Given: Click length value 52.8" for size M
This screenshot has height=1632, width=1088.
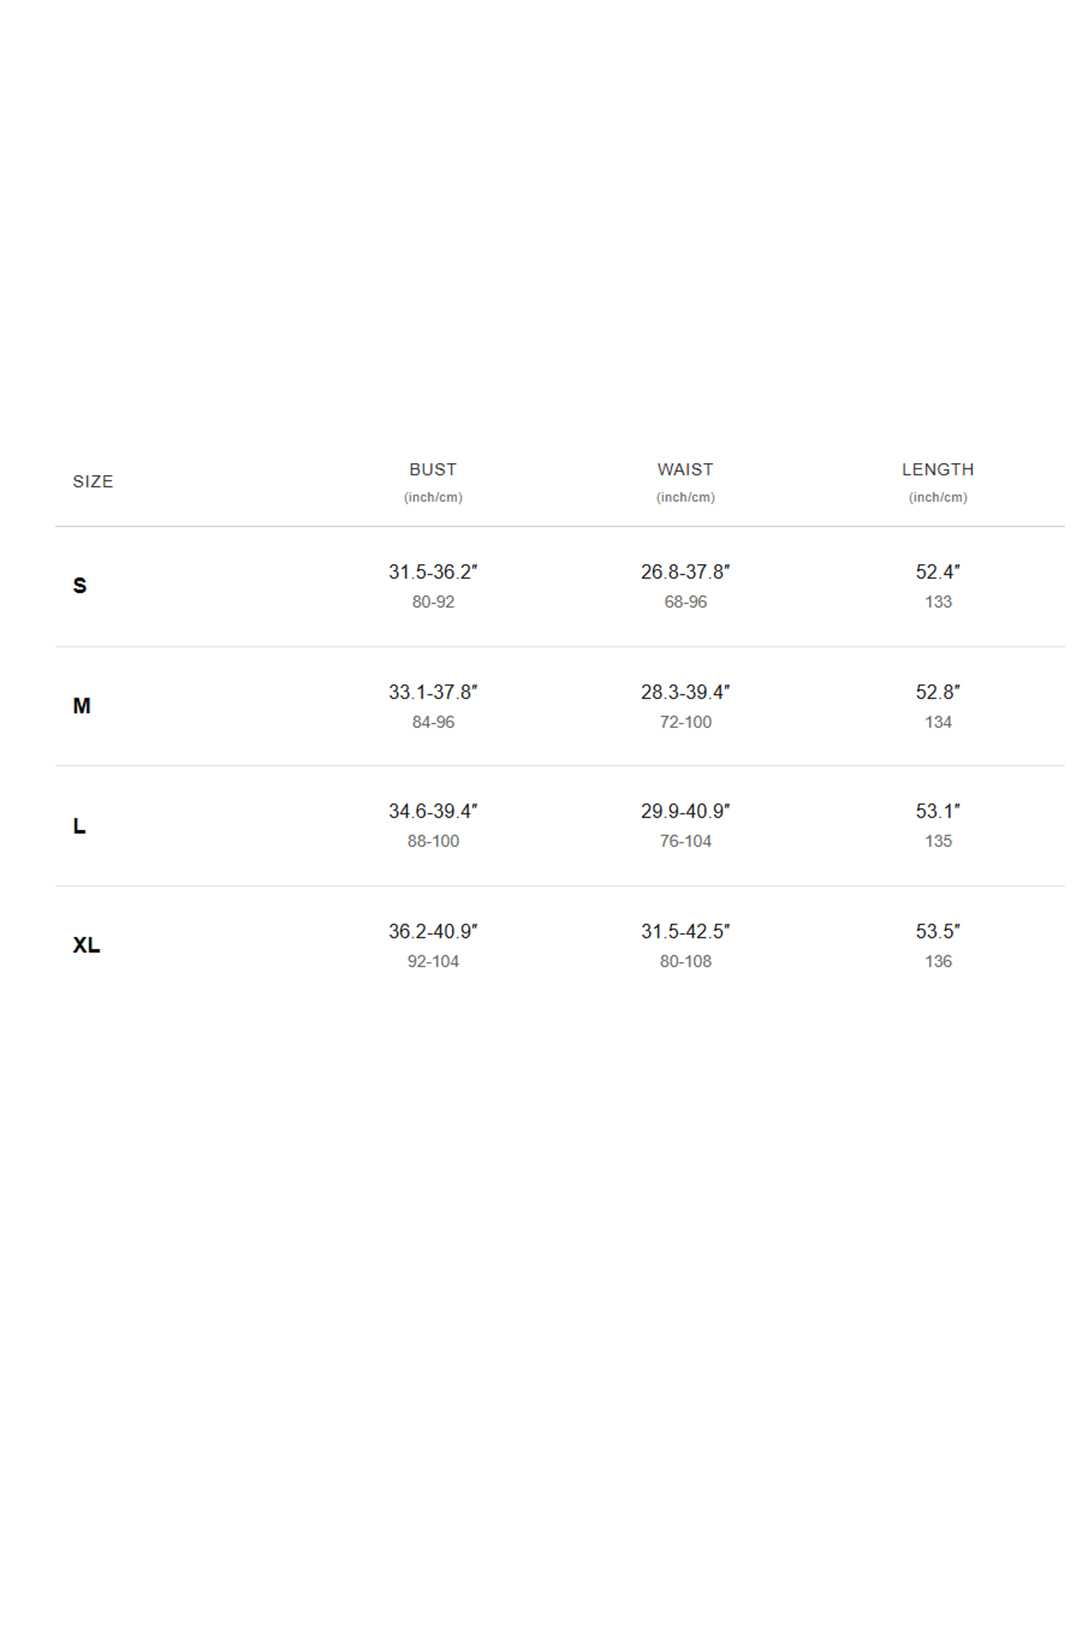Looking at the screenshot, I should 938,692.
